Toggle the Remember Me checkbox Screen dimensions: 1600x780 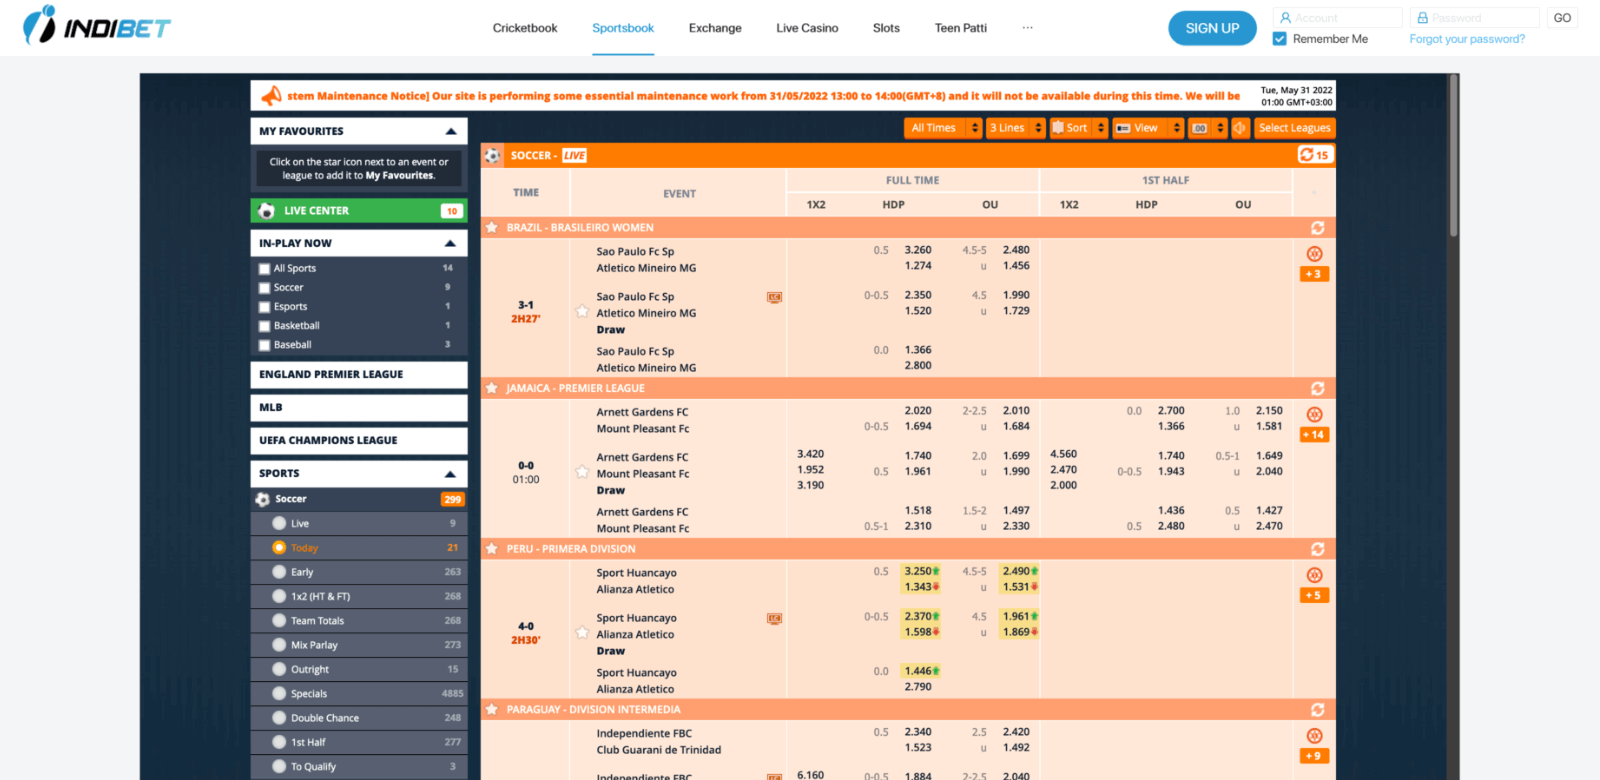pos(1279,39)
